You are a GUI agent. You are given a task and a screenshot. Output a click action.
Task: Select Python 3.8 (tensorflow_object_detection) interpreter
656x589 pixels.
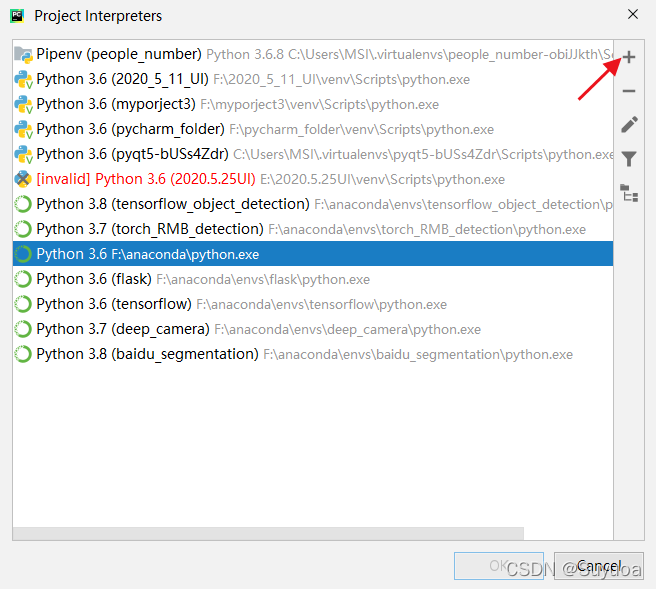point(172,204)
